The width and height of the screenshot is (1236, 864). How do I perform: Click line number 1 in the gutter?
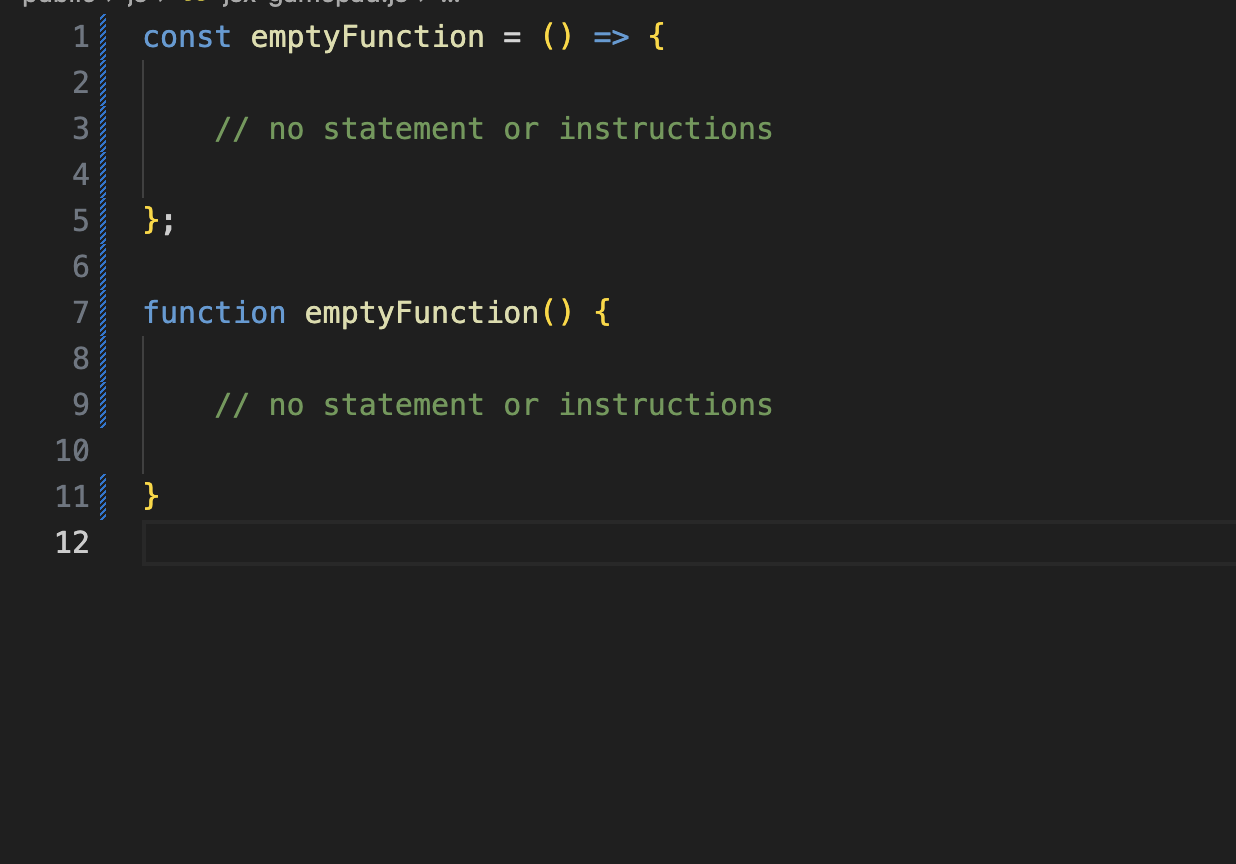pyautogui.click(x=79, y=36)
